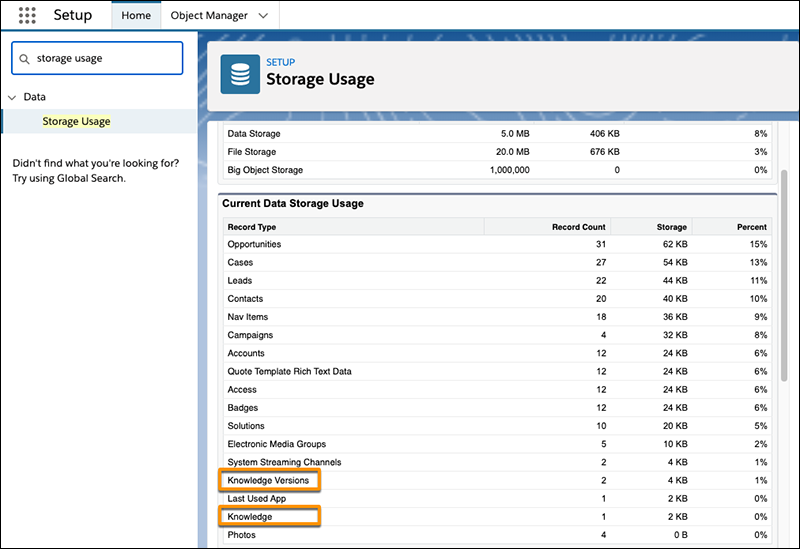The image size is (800, 549).
Task: Click the 676 KB used value
Action: (x=605, y=152)
